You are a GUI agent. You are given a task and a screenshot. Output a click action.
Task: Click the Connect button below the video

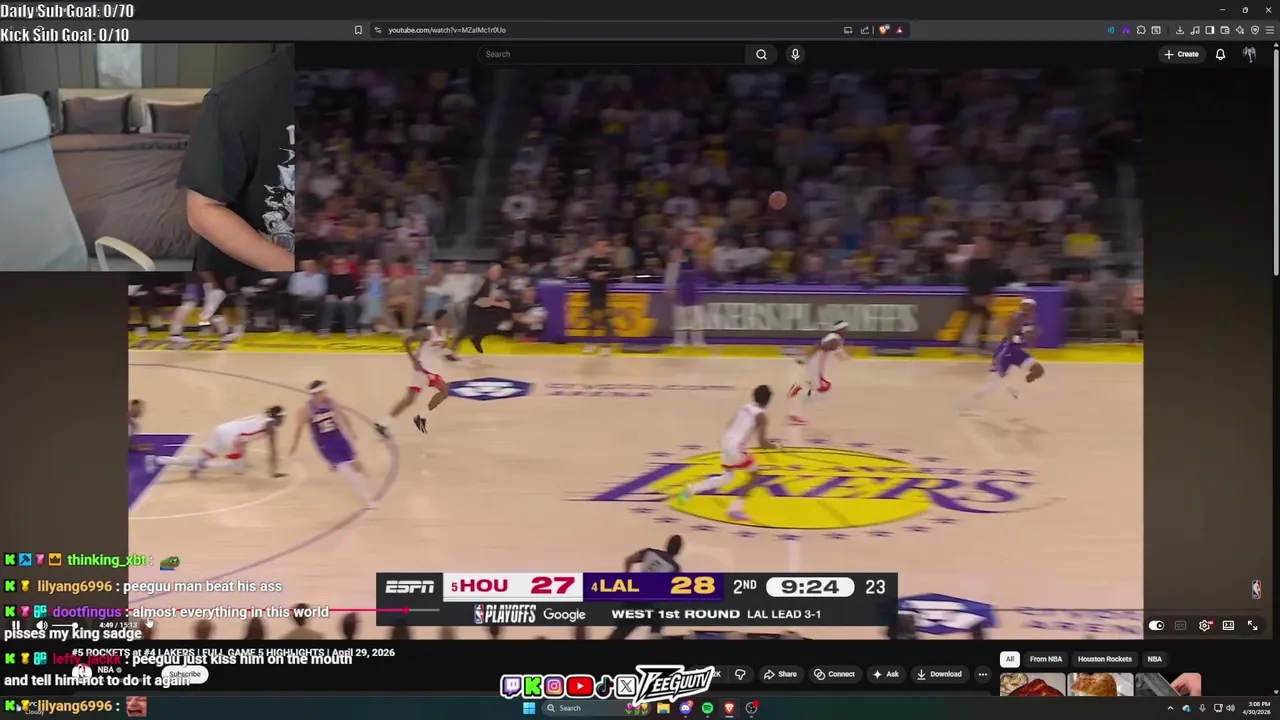pos(835,674)
